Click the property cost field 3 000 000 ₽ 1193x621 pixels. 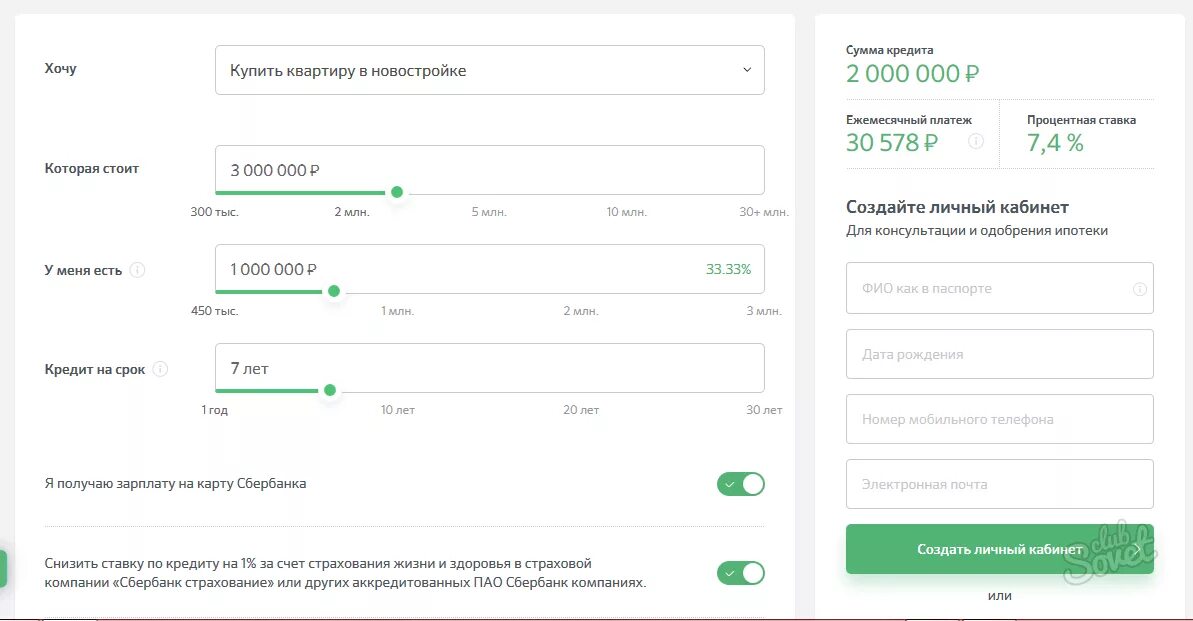click(490, 170)
